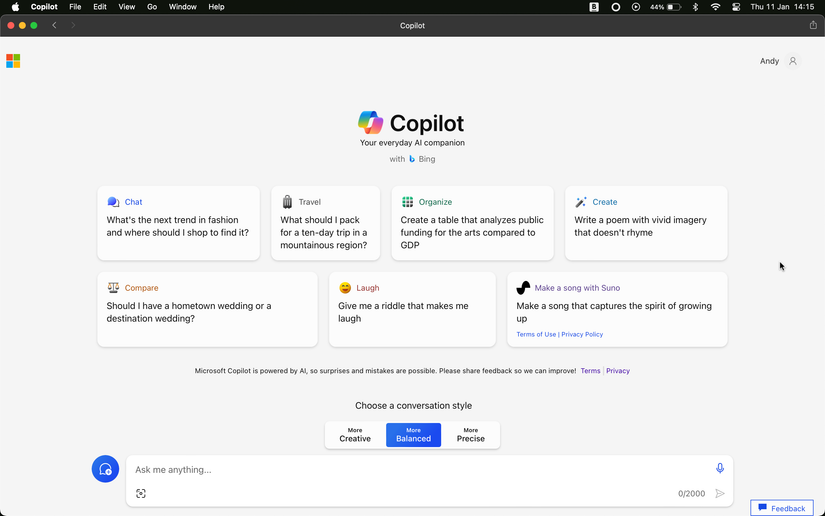Click the microphone icon in the input box
825x516 pixels.
(x=719, y=469)
